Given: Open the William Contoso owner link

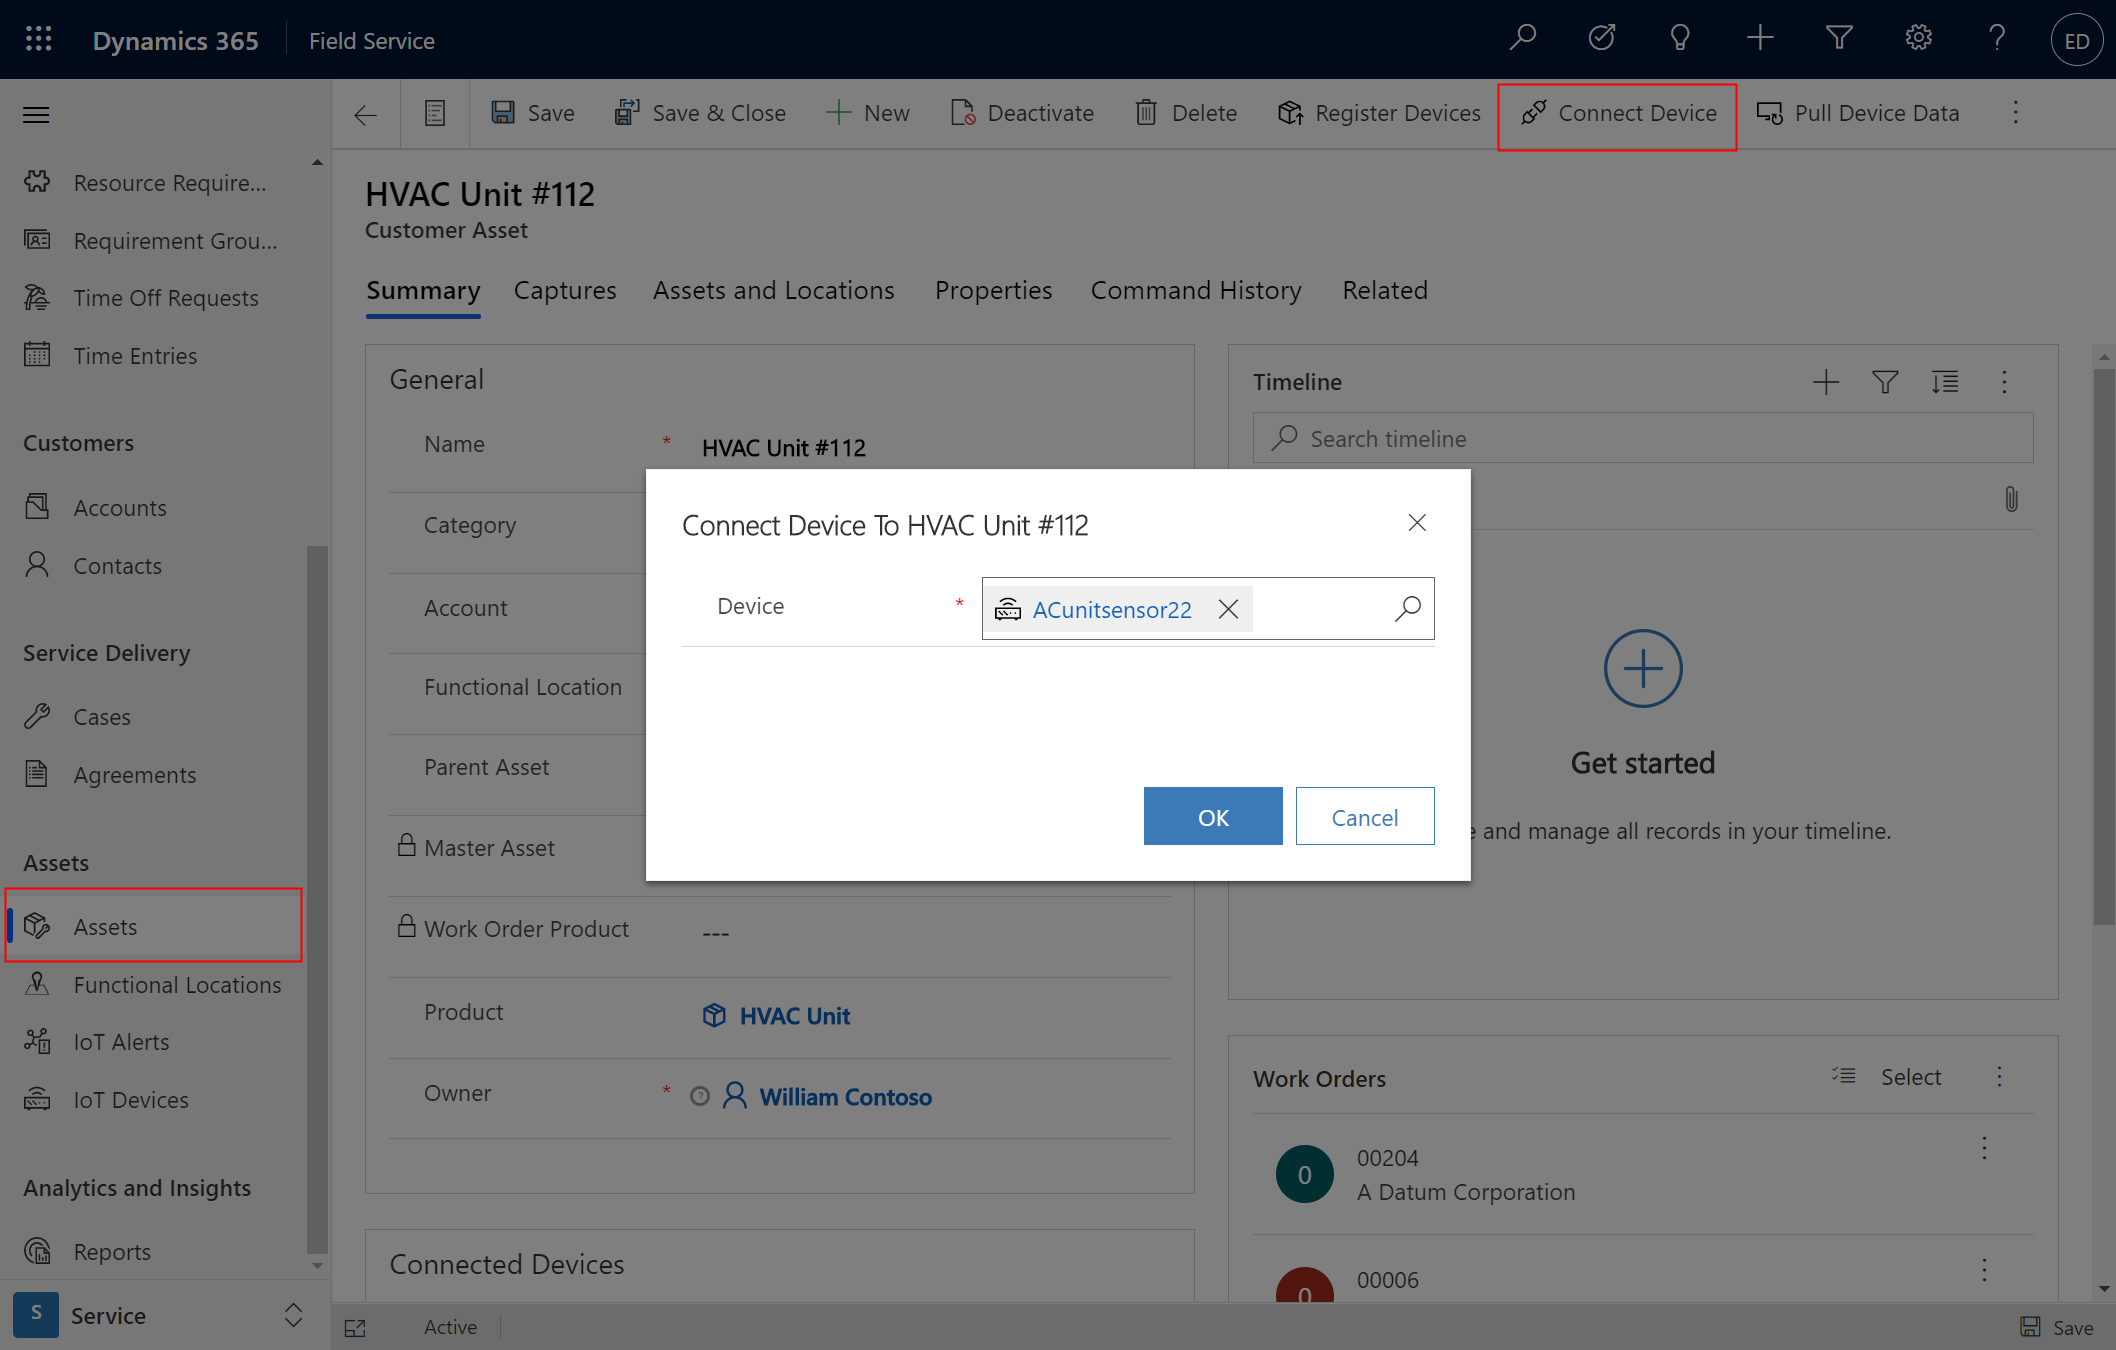Looking at the screenshot, I should point(845,1097).
